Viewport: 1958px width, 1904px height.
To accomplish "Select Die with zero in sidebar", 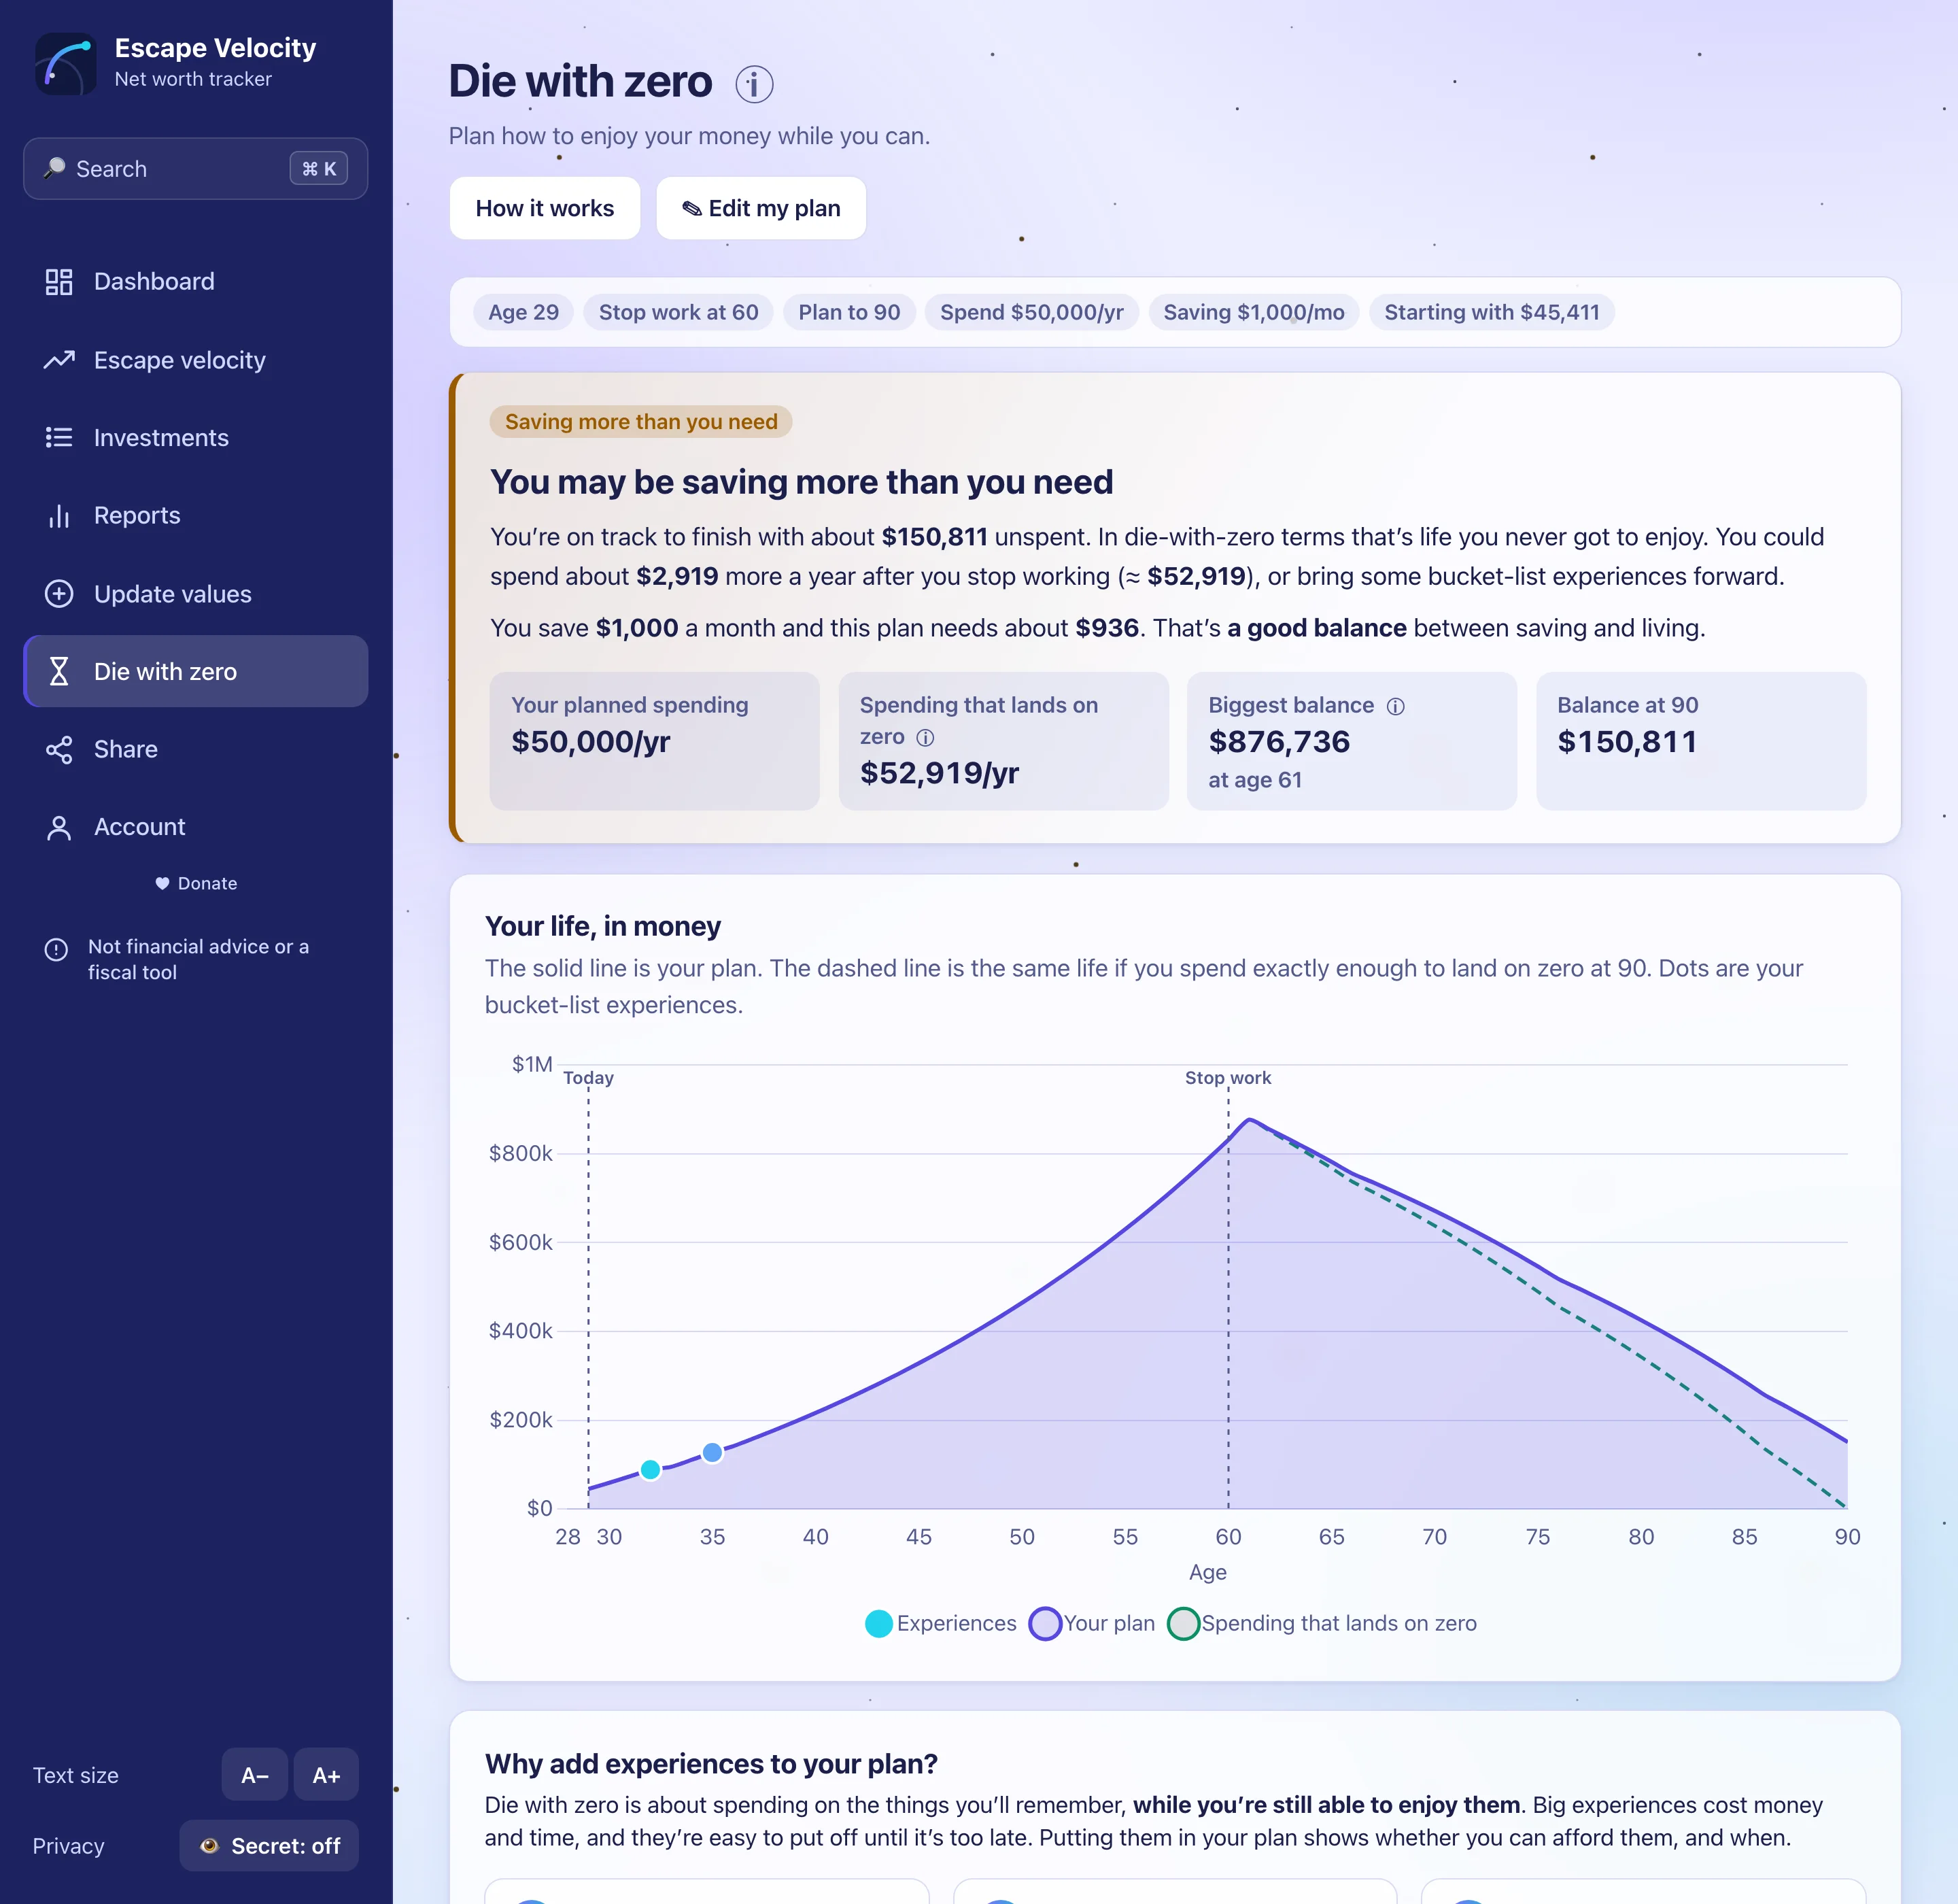I will tap(196, 672).
